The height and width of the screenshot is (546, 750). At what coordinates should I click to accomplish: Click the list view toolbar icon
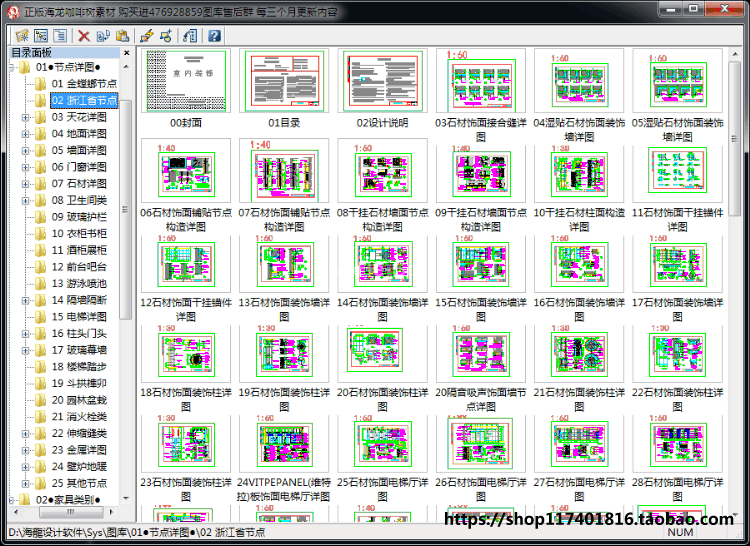point(59,36)
